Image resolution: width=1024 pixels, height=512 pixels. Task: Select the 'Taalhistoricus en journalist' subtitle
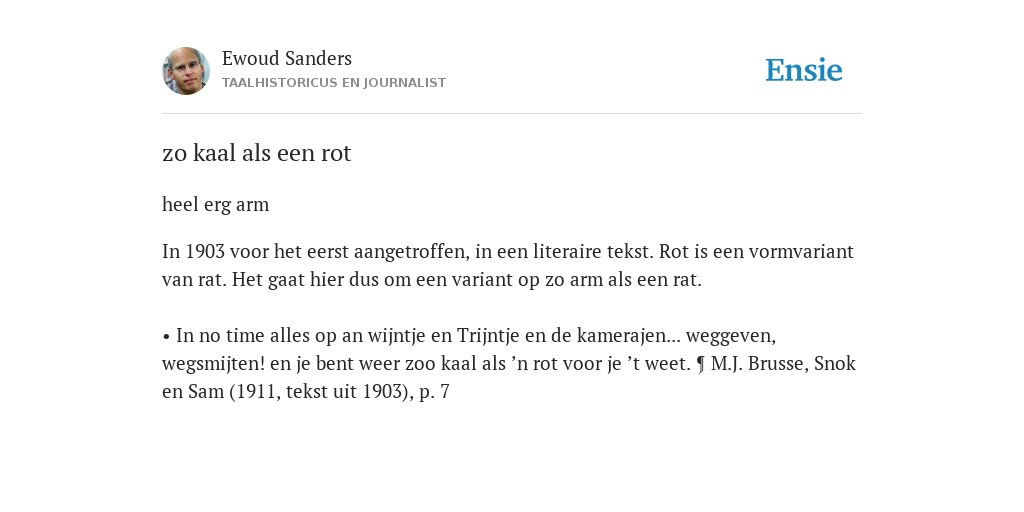point(334,83)
